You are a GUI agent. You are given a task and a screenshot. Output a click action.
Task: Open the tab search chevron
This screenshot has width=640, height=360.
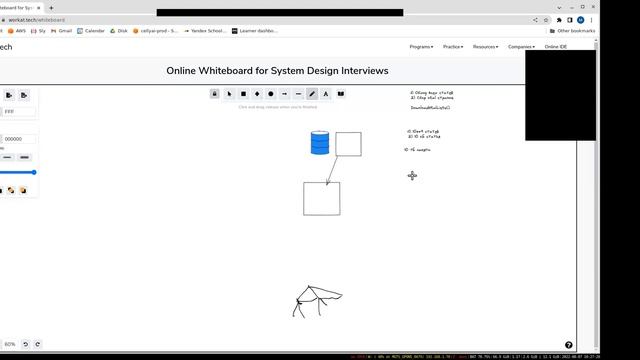point(559,7)
